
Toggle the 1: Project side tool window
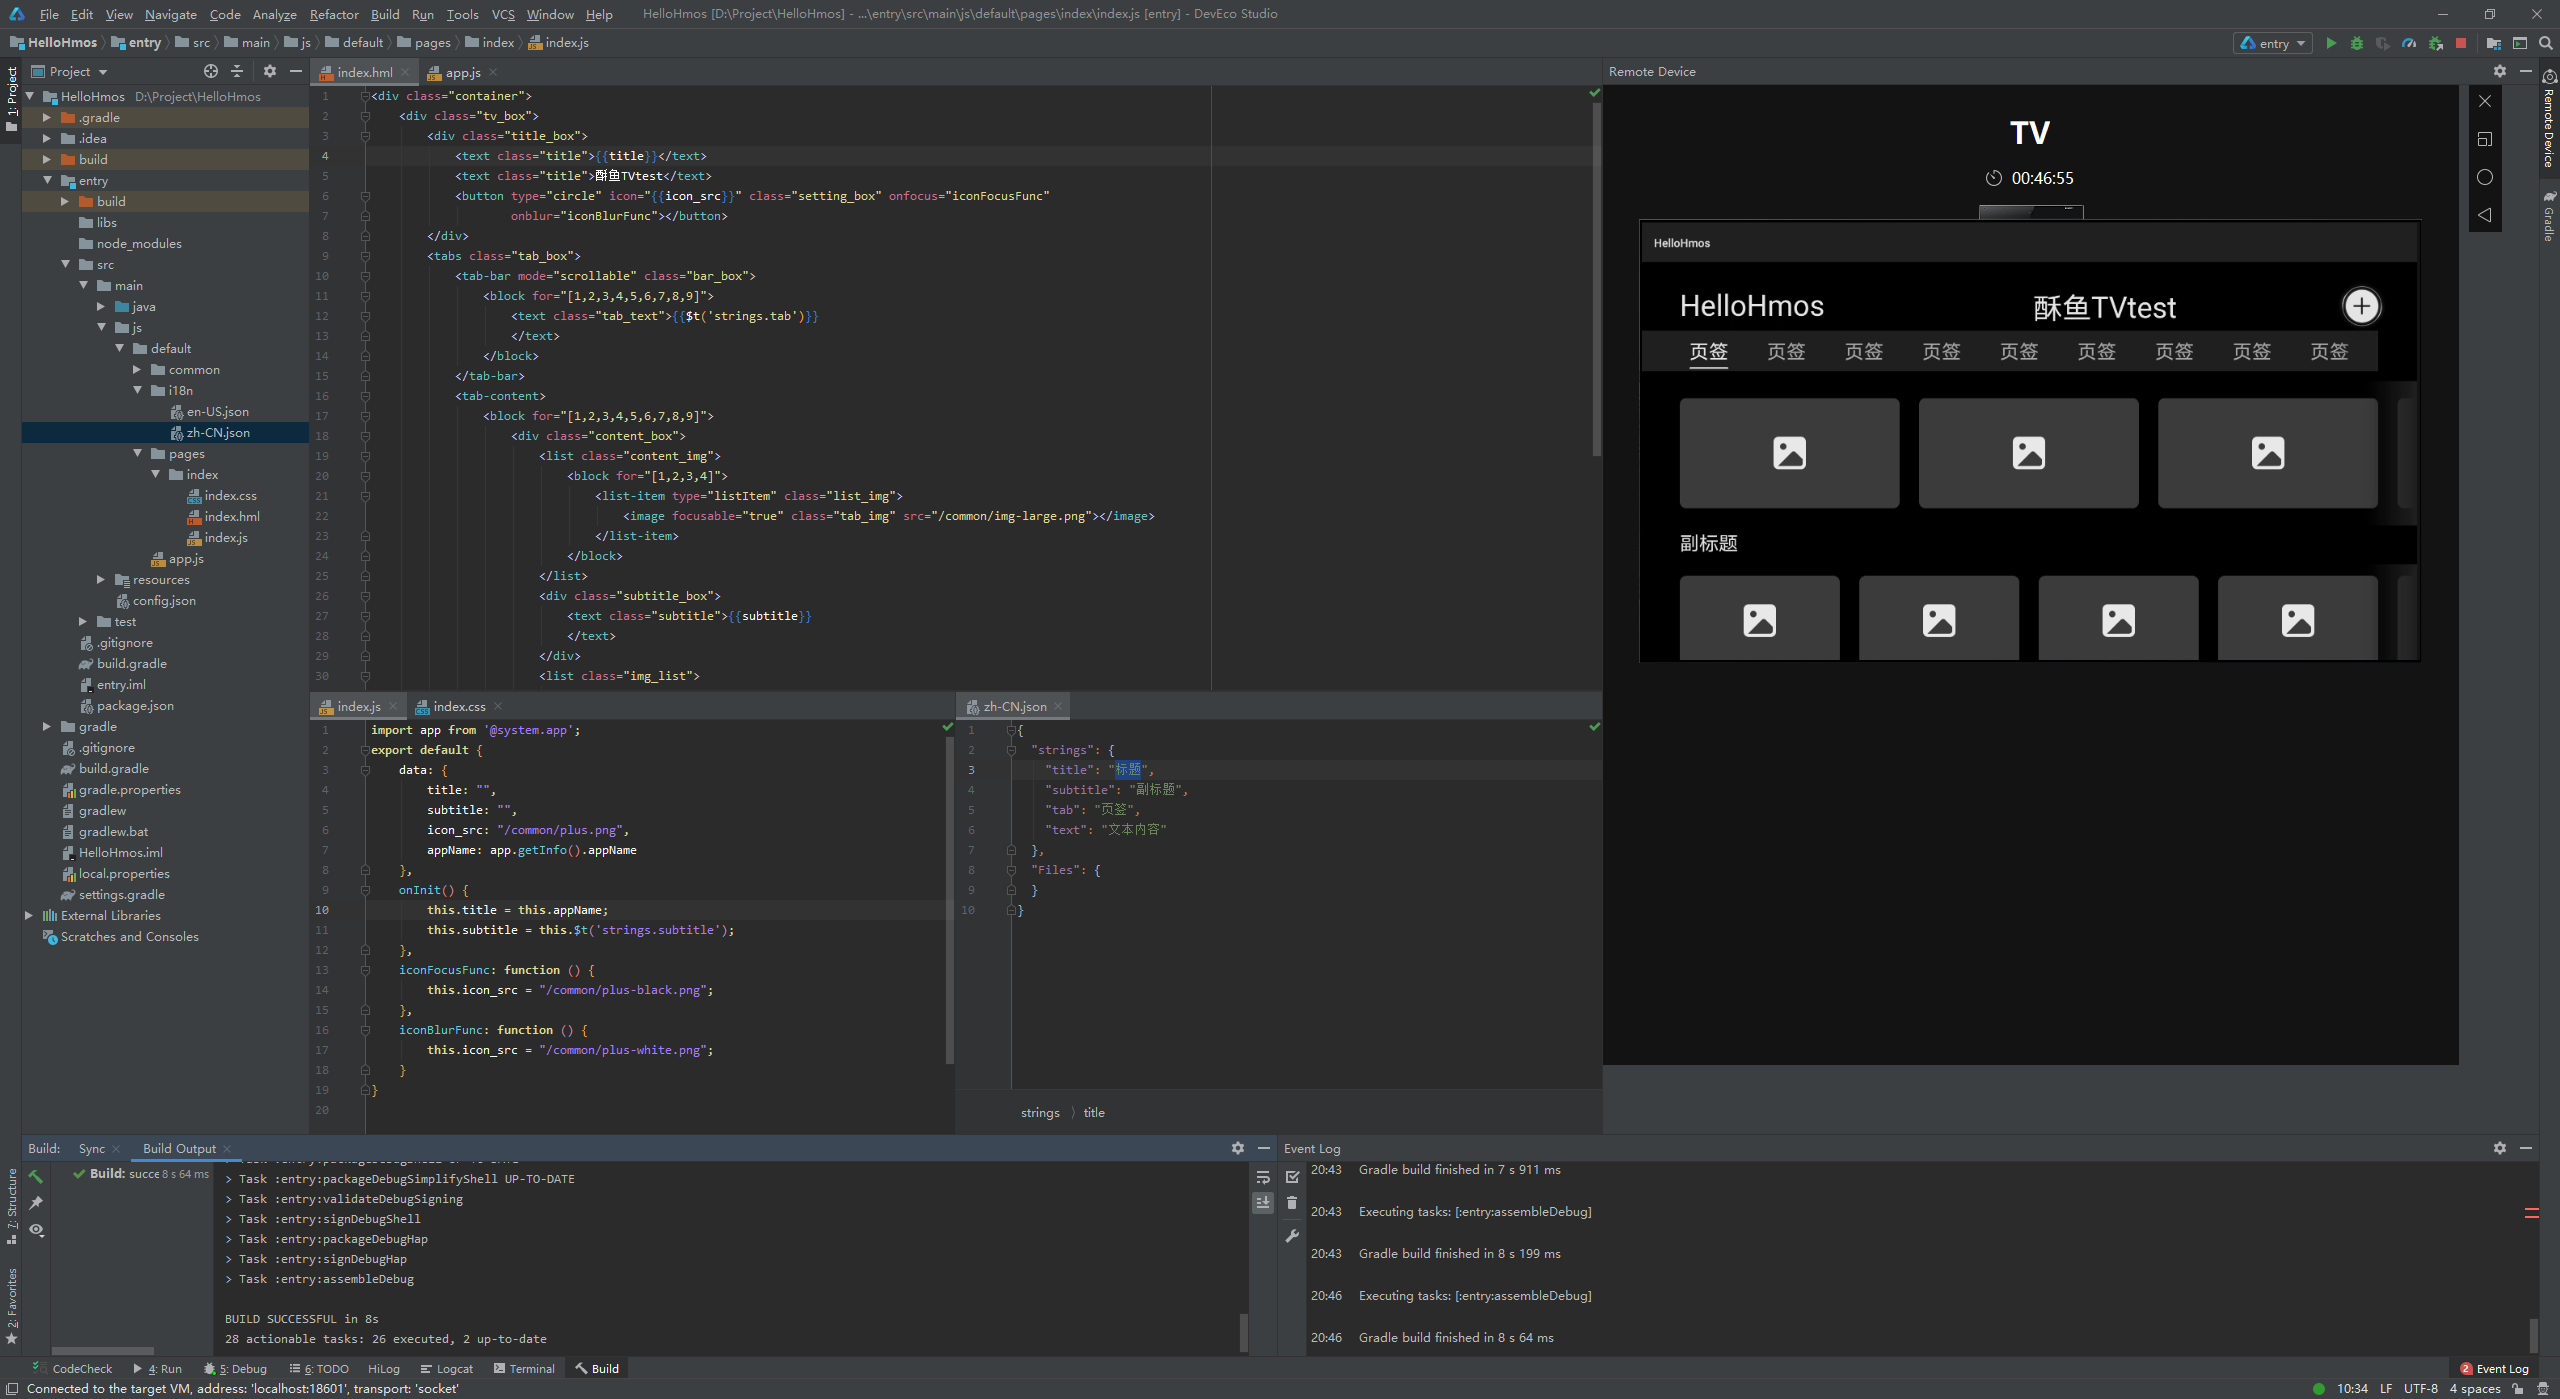[11, 98]
